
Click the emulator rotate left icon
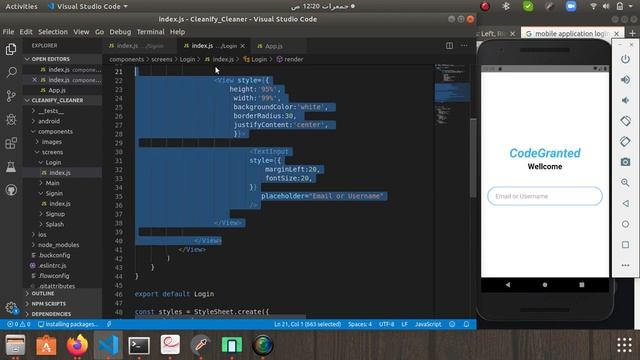(625, 121)
